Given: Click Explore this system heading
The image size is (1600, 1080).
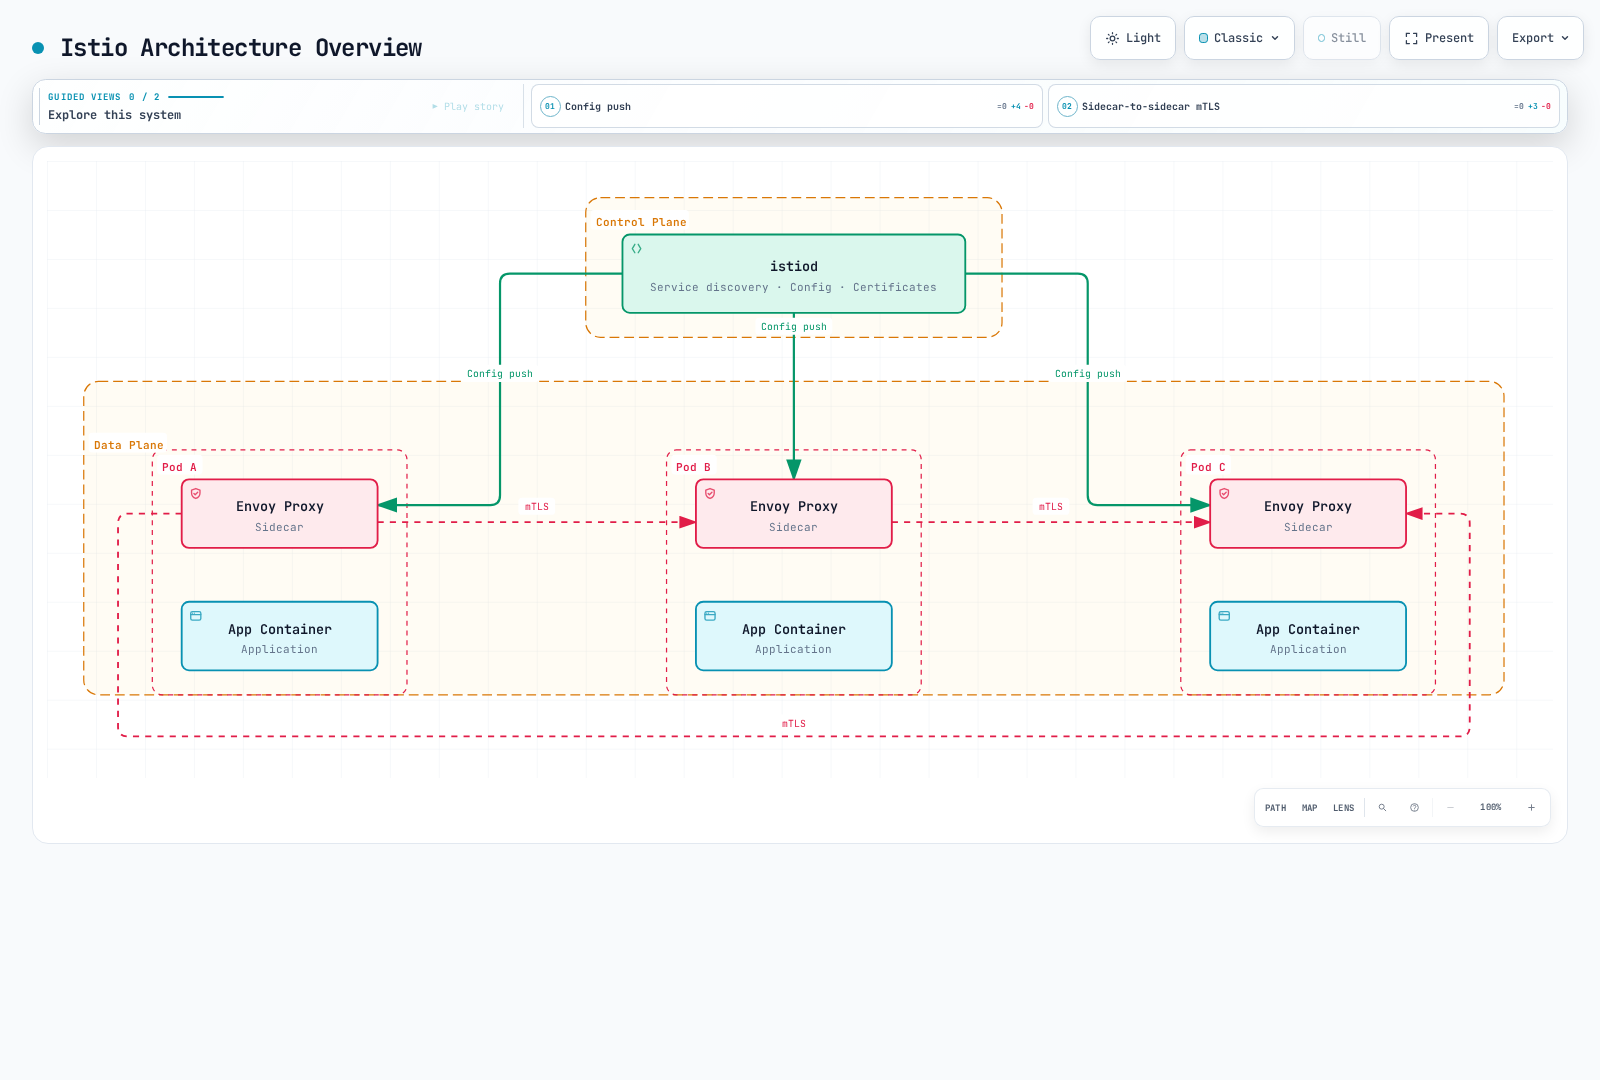Looking at the screenshot, I should click(115, 115).
